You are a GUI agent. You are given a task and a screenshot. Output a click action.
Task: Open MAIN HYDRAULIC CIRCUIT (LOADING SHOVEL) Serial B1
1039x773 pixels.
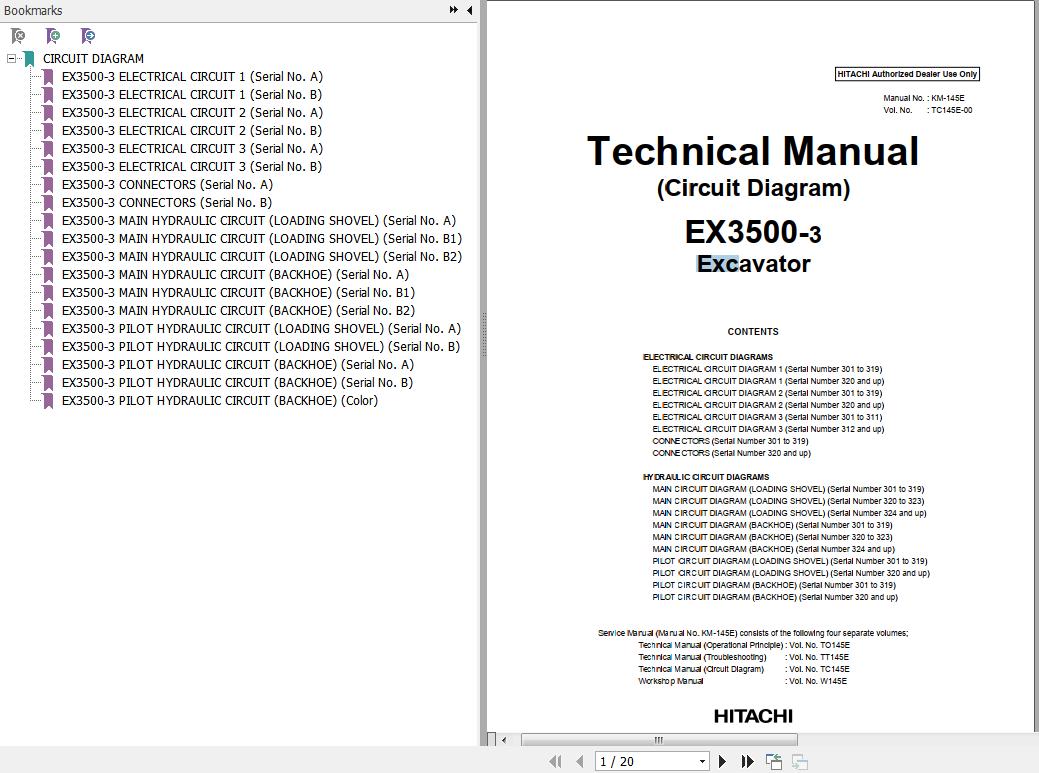click(262, 238)
